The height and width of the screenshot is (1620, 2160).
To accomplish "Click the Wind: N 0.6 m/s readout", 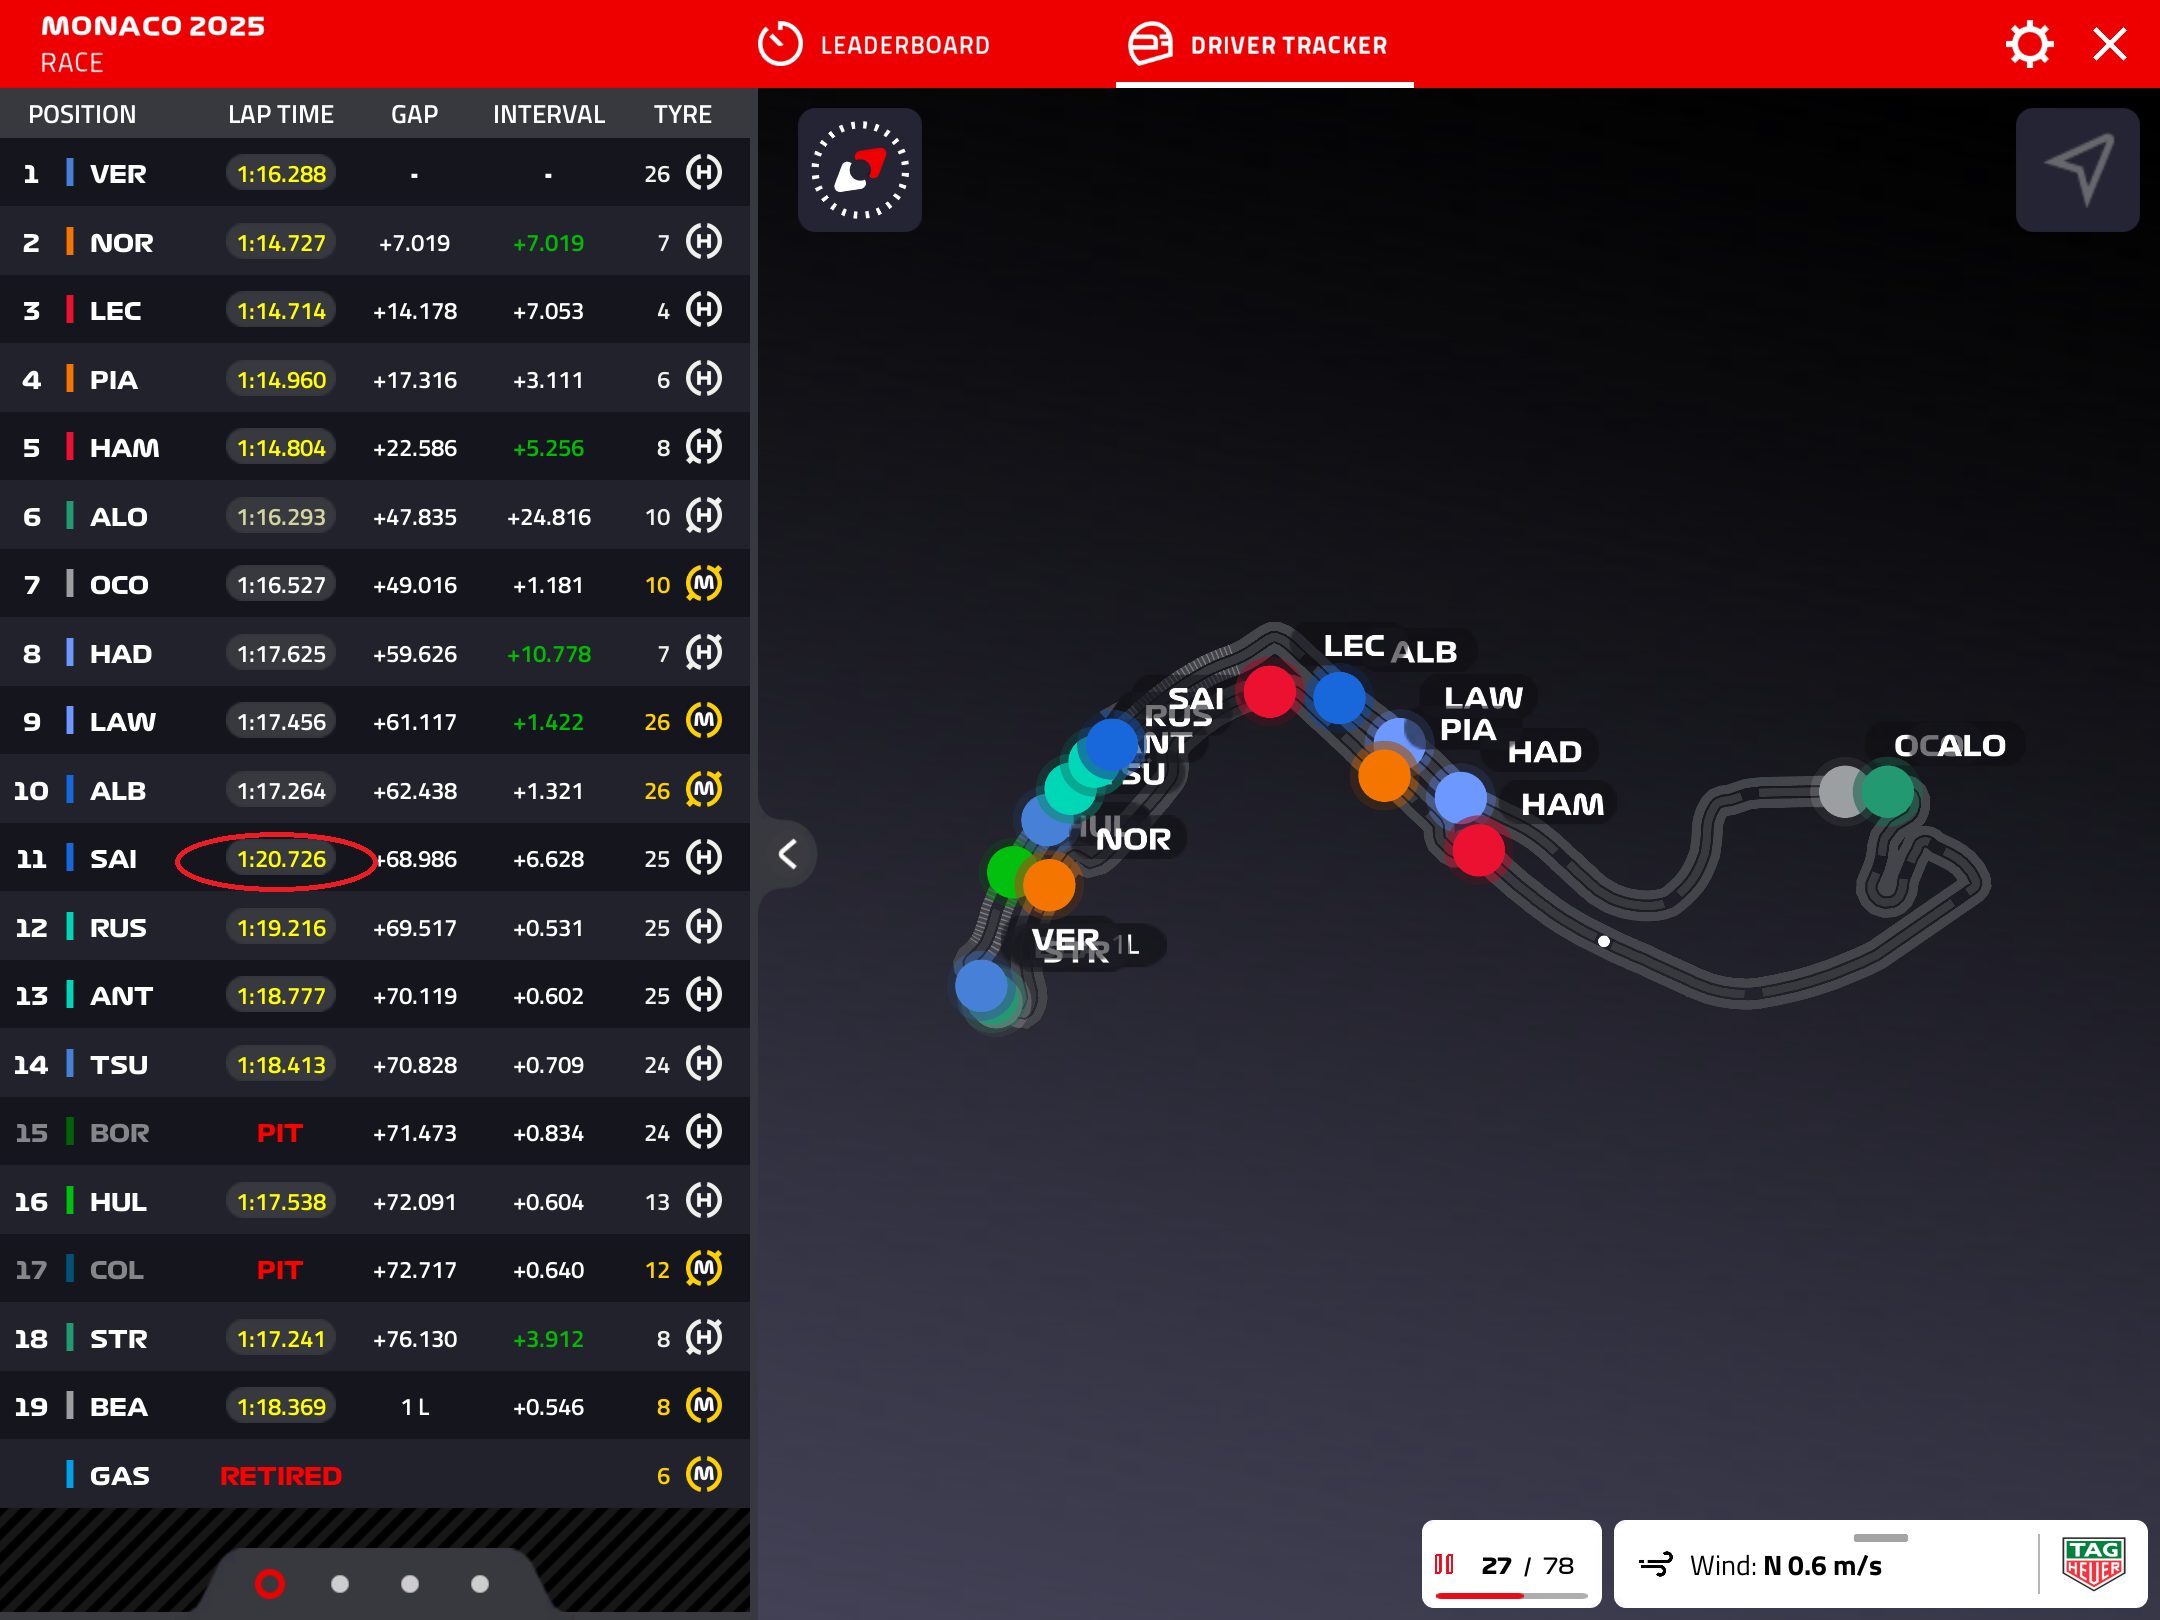I will coord(1786,1566).
